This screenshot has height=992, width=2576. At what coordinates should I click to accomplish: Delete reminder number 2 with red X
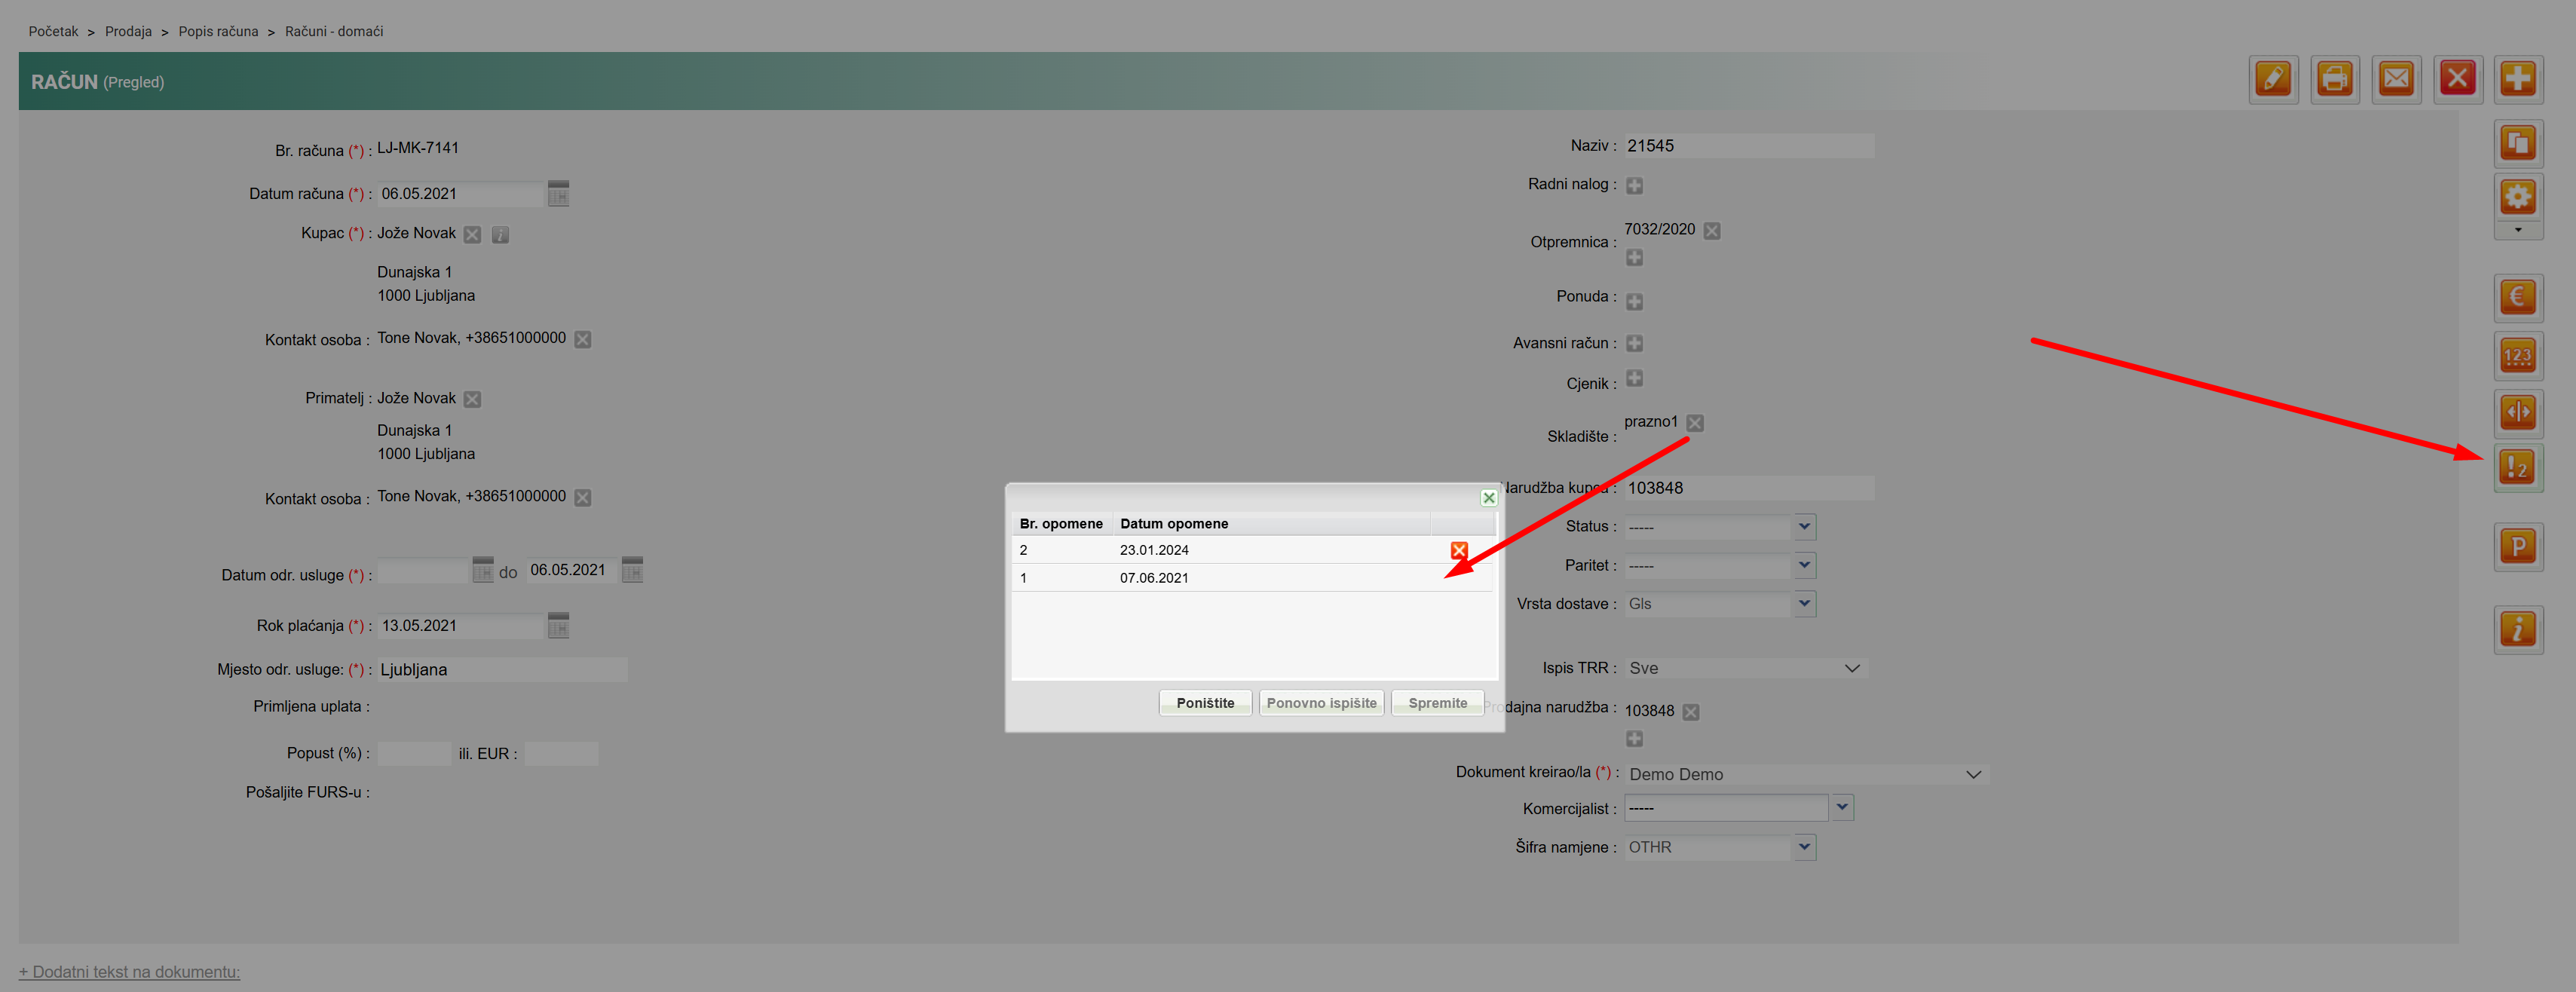(1459, 550)
